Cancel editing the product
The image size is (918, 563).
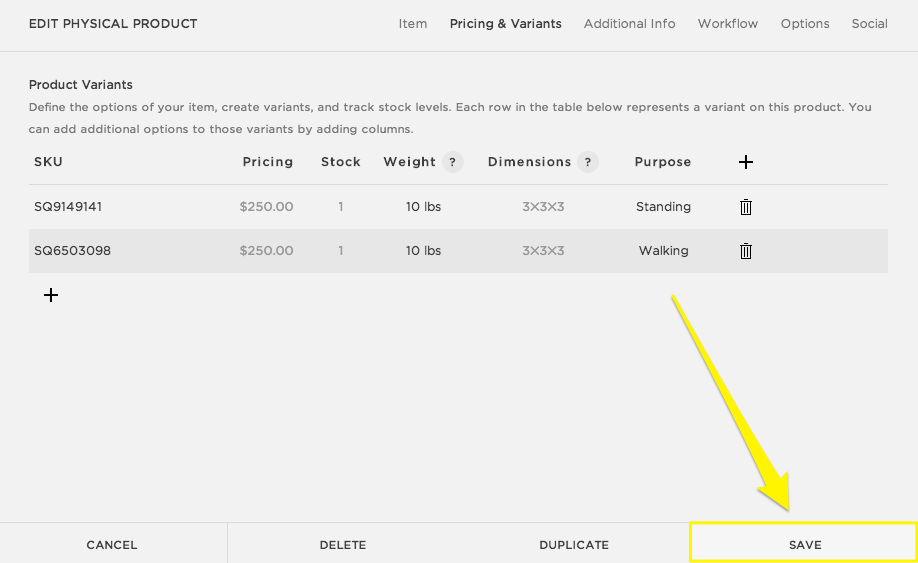point(112,545)
